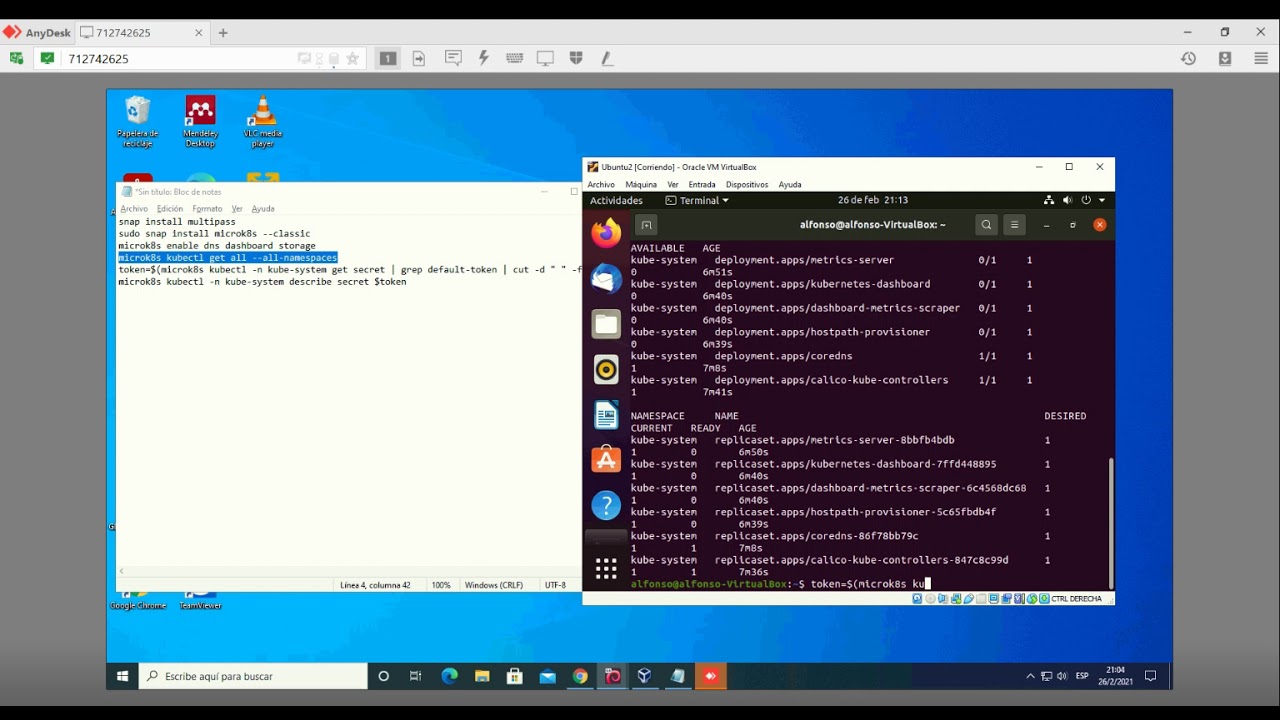1280x720 pixels.
Task: Open Mendeley Desktop shortcut
Action: [x=200, y=122]
